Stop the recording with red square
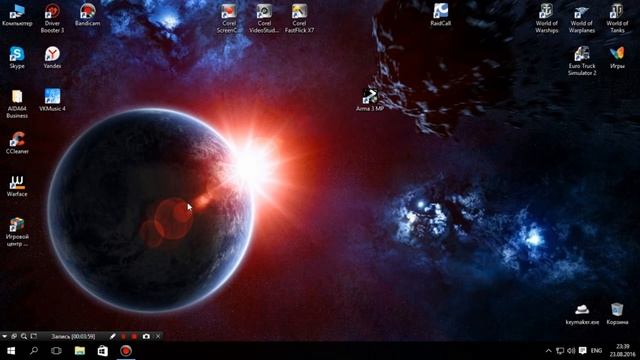Viewport: 640px width, 360px height. (134, 336)
